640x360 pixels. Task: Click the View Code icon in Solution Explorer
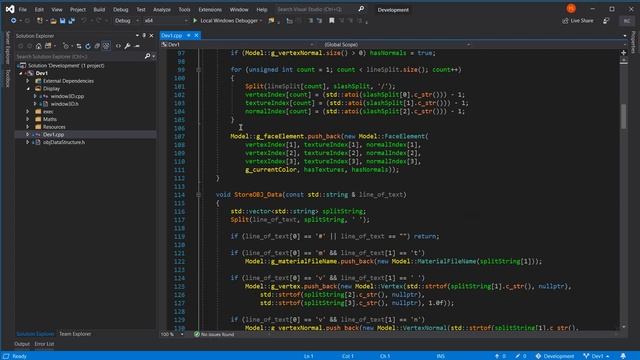pyautogui.click(x=118, y=46)
